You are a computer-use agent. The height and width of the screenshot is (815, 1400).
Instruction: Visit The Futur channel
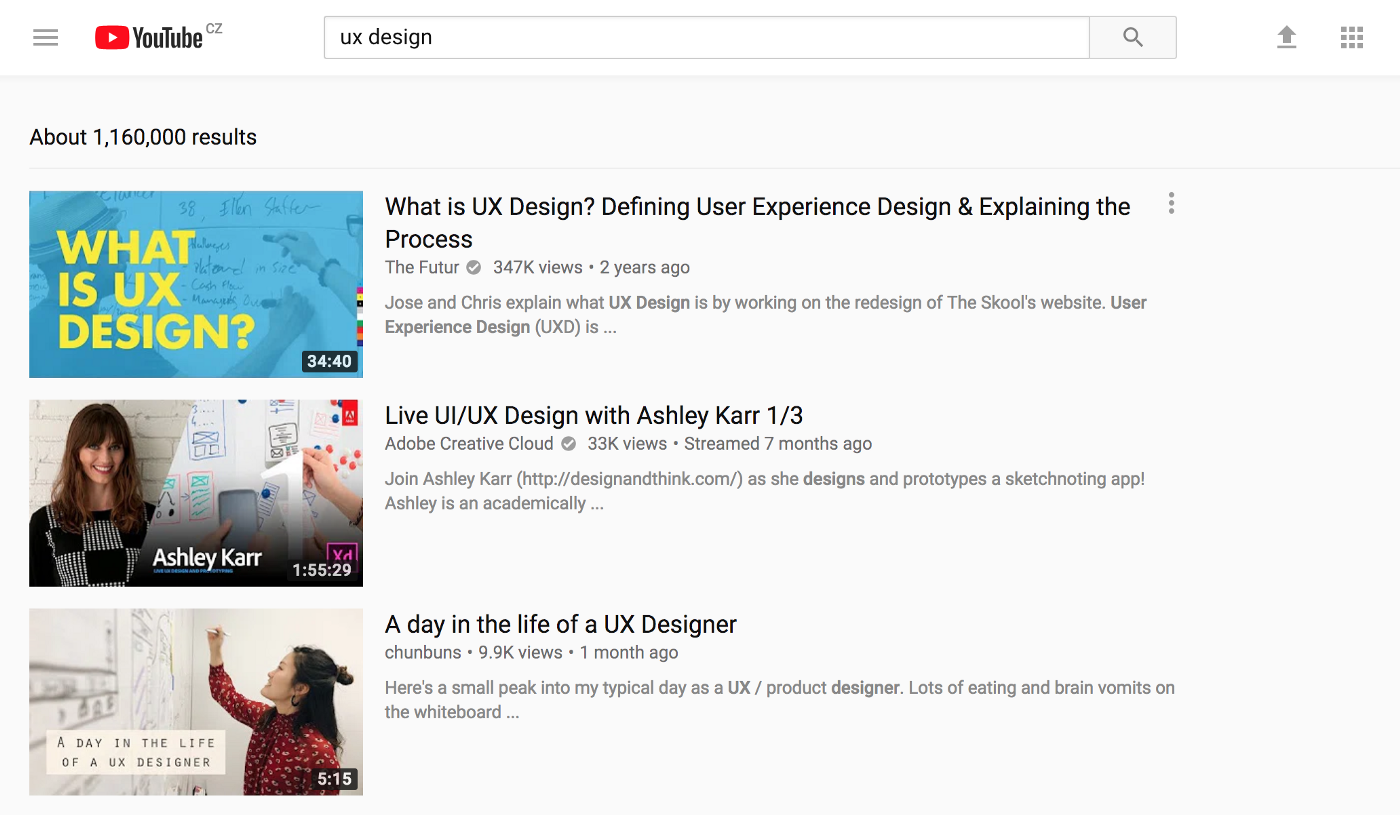[422, 268]
